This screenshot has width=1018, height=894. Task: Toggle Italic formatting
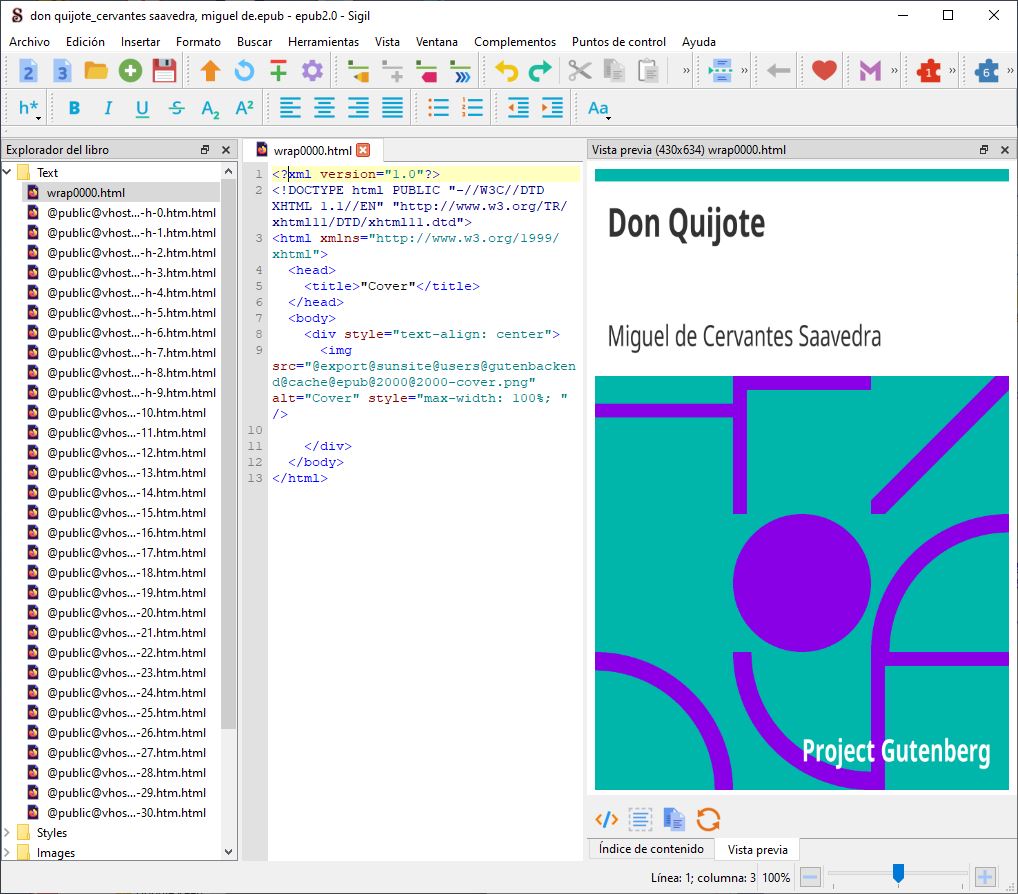(108, 108)
